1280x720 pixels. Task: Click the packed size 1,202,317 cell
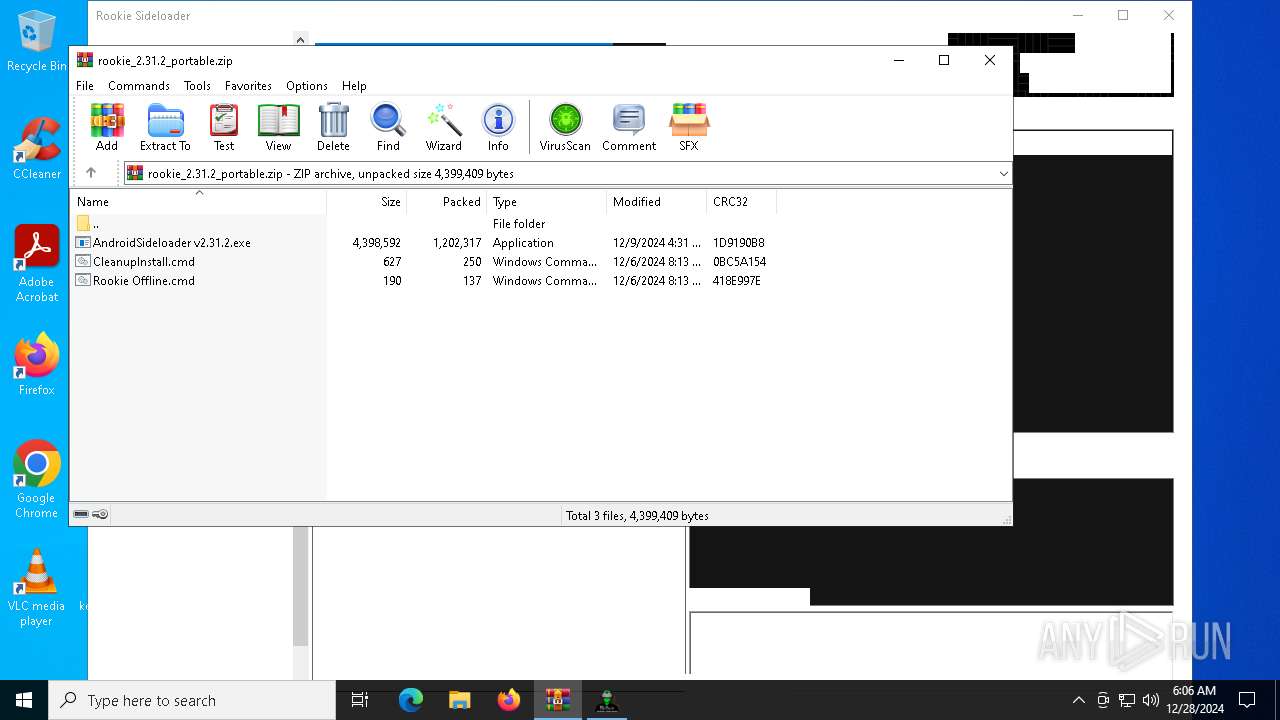pos(457,243)
